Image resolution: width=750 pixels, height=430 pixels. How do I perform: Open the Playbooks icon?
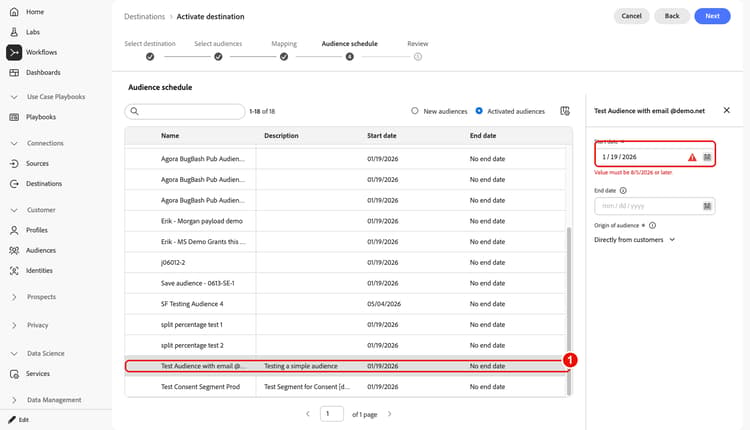click(14, 117)
